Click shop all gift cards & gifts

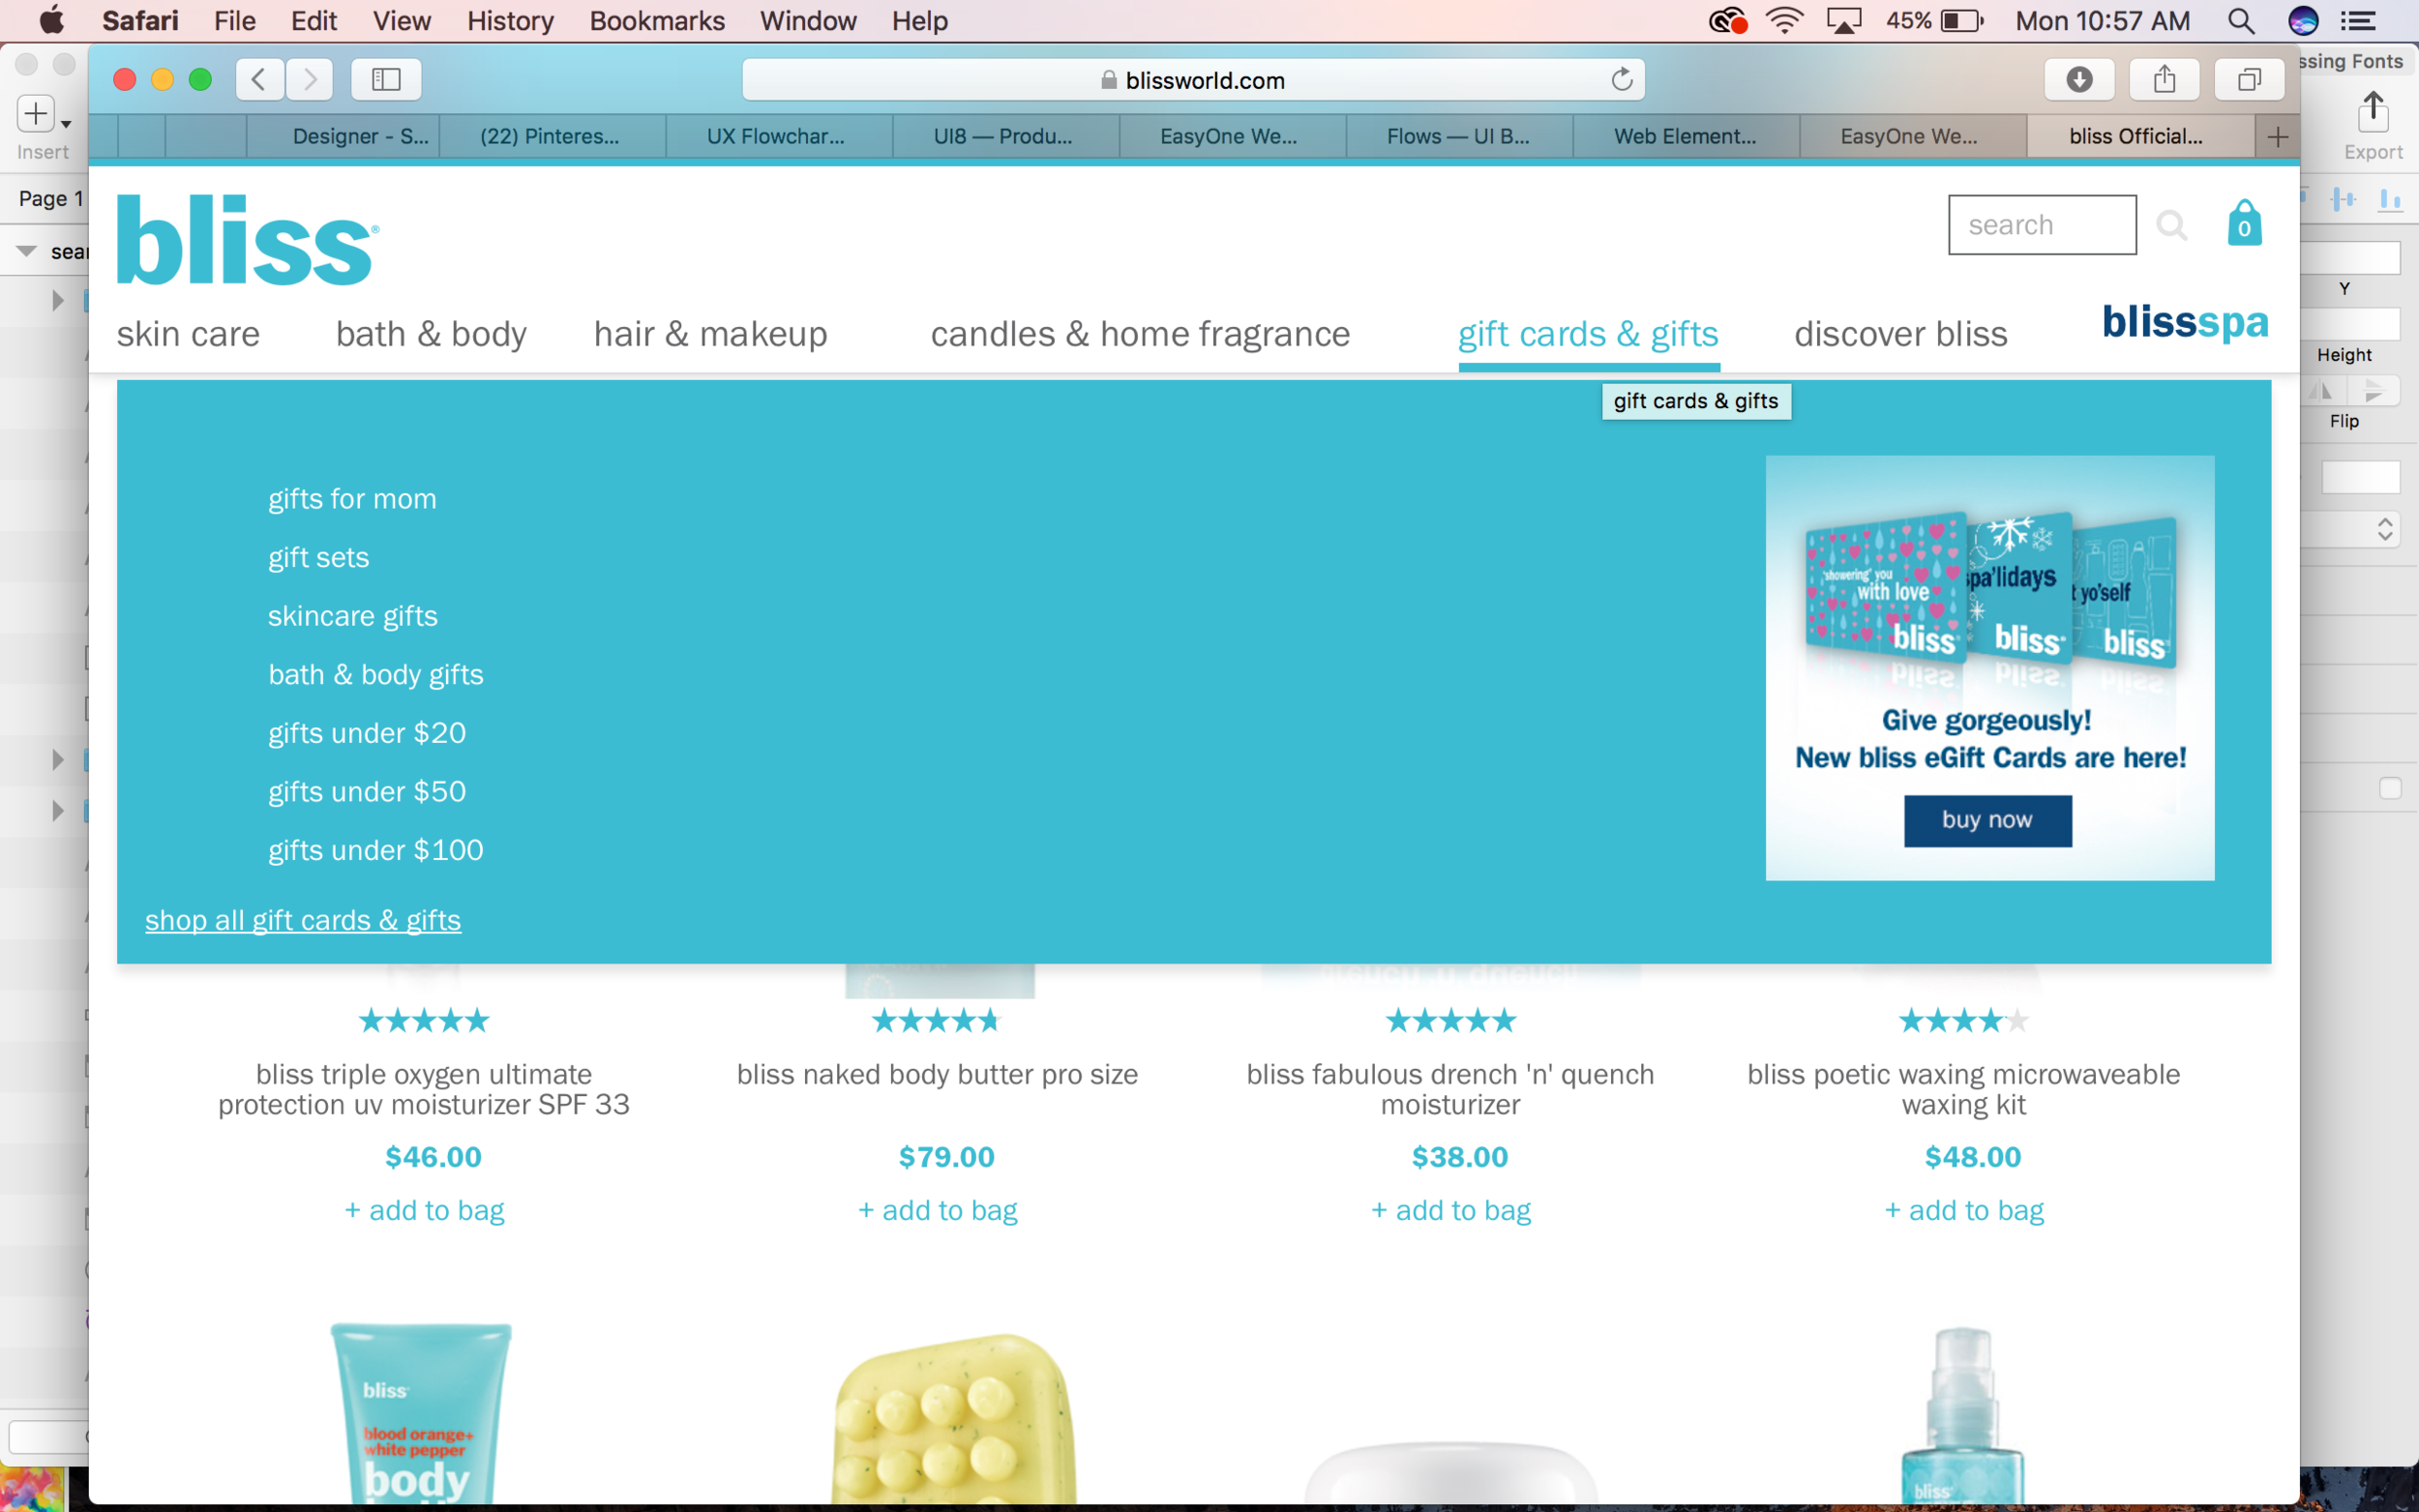303,920
